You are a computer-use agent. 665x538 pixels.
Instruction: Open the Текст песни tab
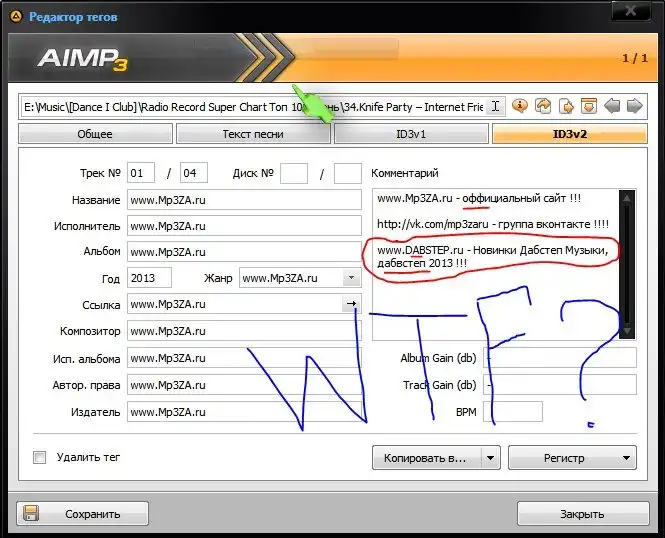(x=252, y=134)
